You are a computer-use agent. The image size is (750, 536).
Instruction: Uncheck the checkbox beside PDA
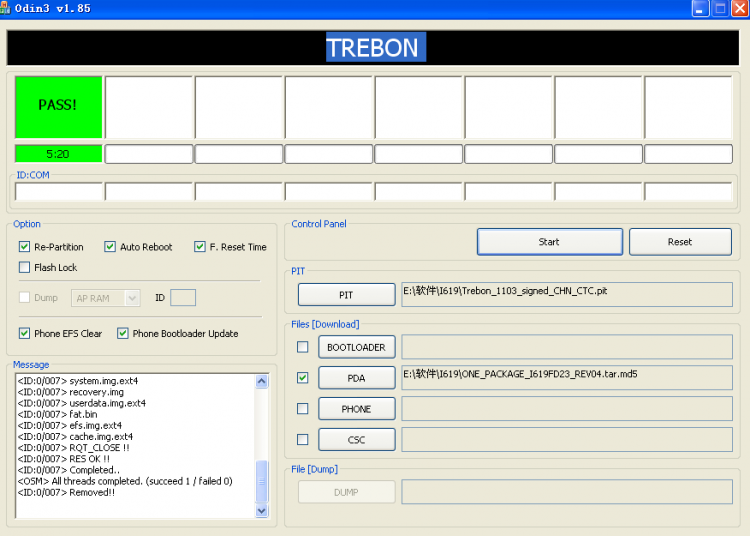click(x=303, y=378)
